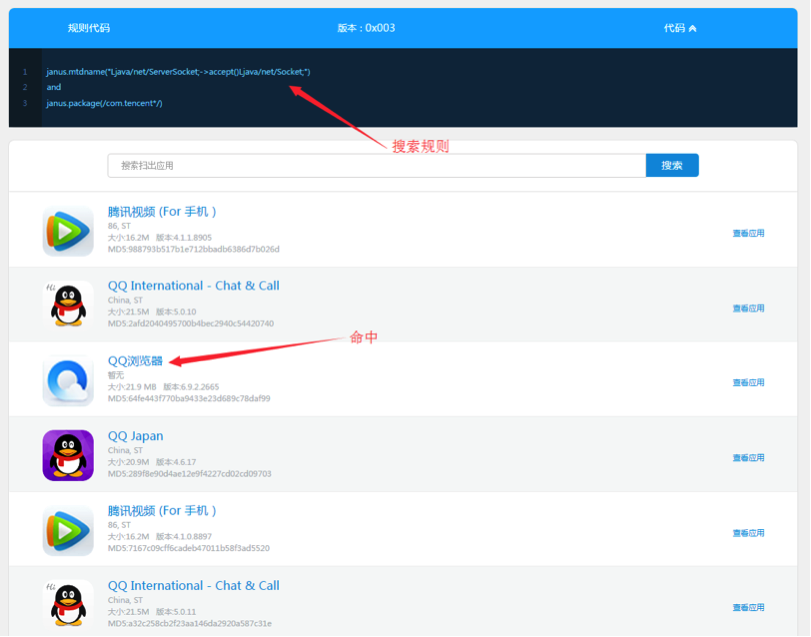Open QQ International version 5.0.10 title link
This screenshot has width=811, height=637.
click(193, 285)
